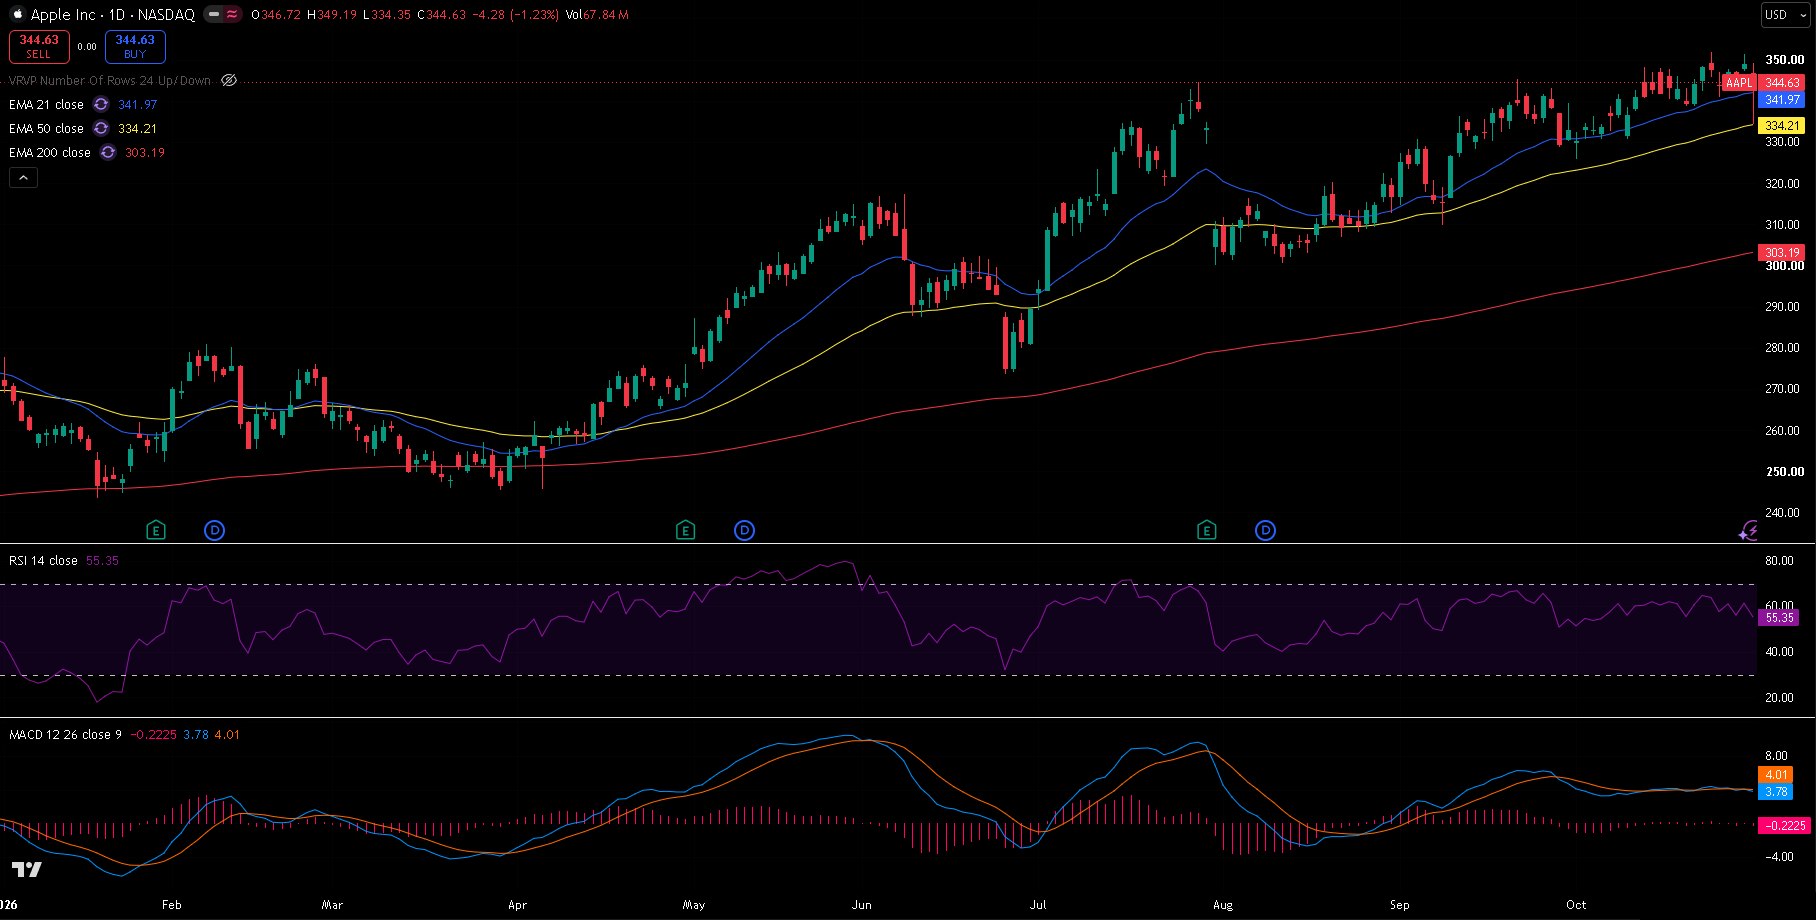Screen dimensions: 1816x920
Task: Click the red AAPL price line label
Action: 1739,83
